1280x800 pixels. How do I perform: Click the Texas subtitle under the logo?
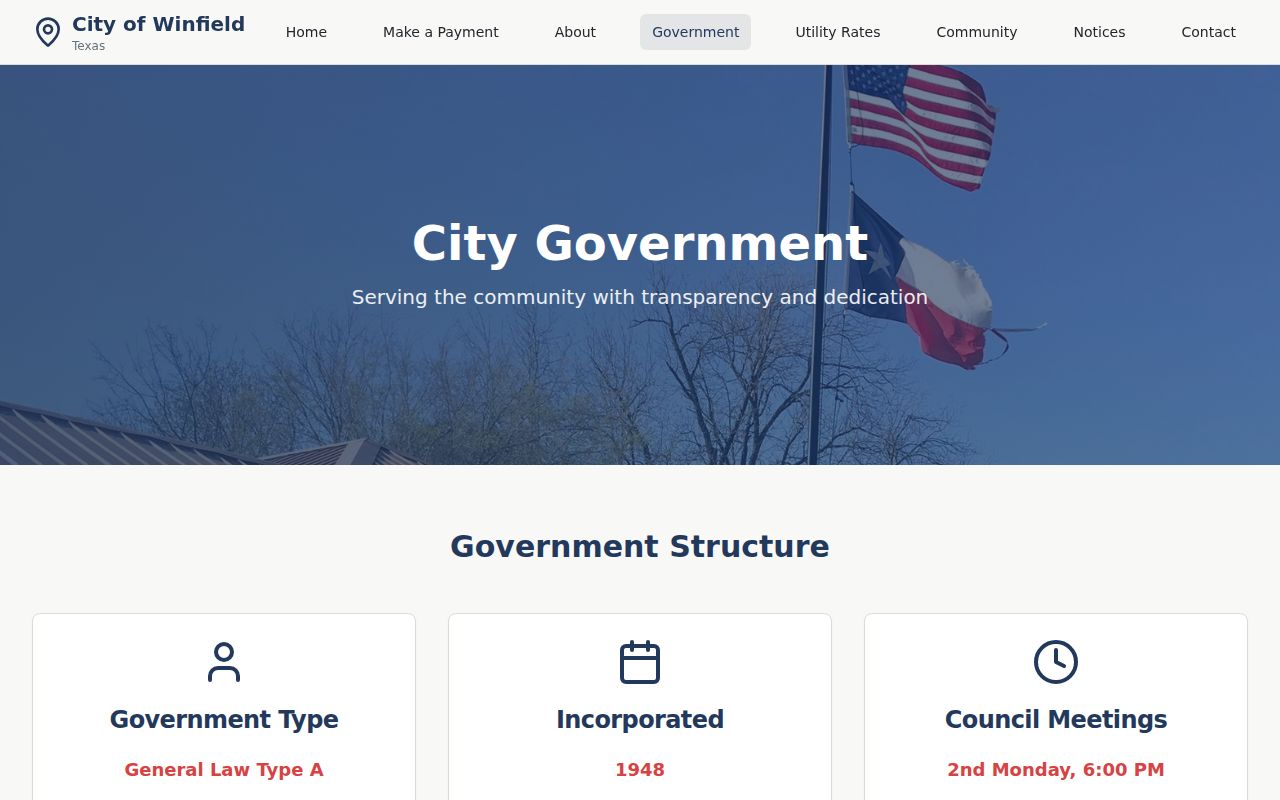coord(88,46)
